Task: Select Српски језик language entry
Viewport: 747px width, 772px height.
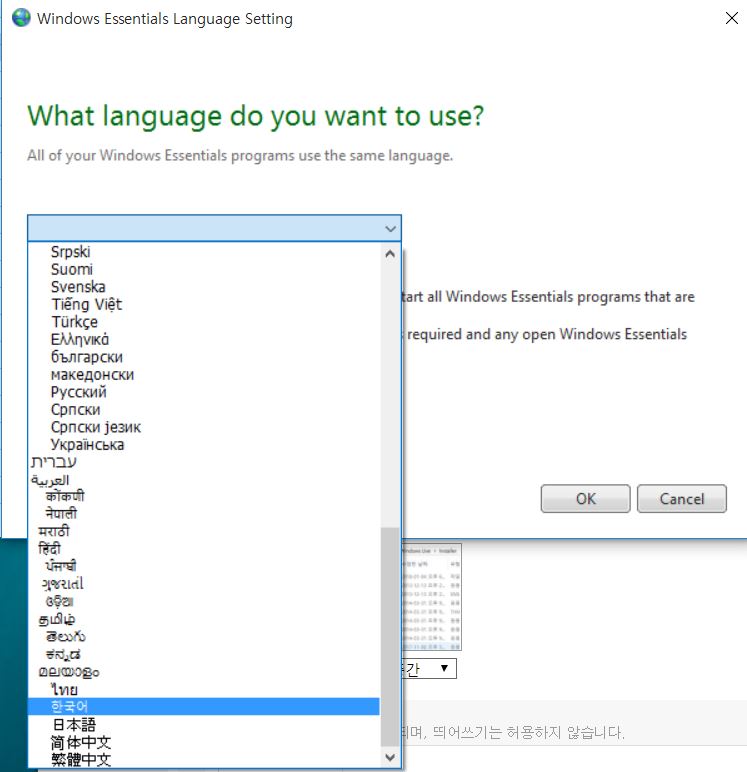Action: (x=204, y=427)
